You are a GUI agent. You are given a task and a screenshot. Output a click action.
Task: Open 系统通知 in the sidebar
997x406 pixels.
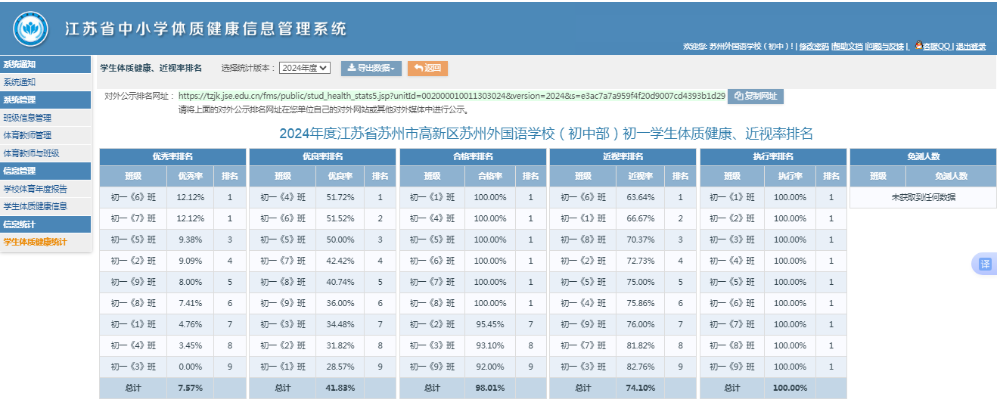pos(20,81)
